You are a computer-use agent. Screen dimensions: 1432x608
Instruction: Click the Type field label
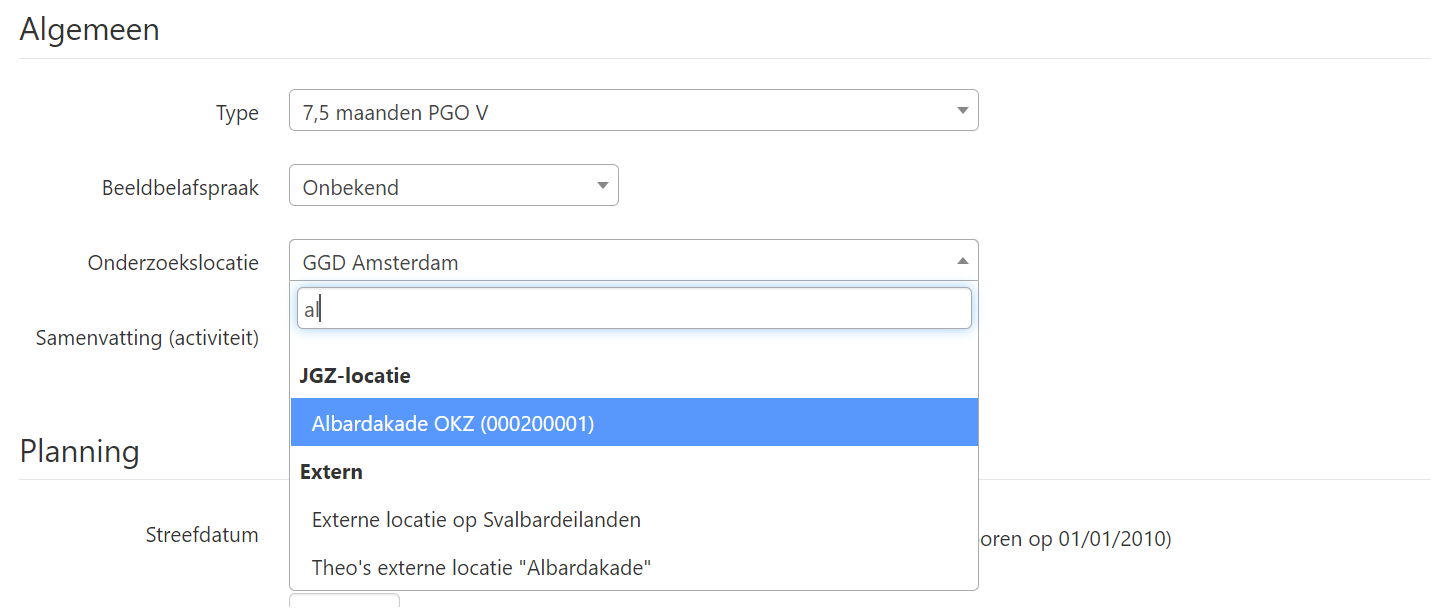click(237, 113)
